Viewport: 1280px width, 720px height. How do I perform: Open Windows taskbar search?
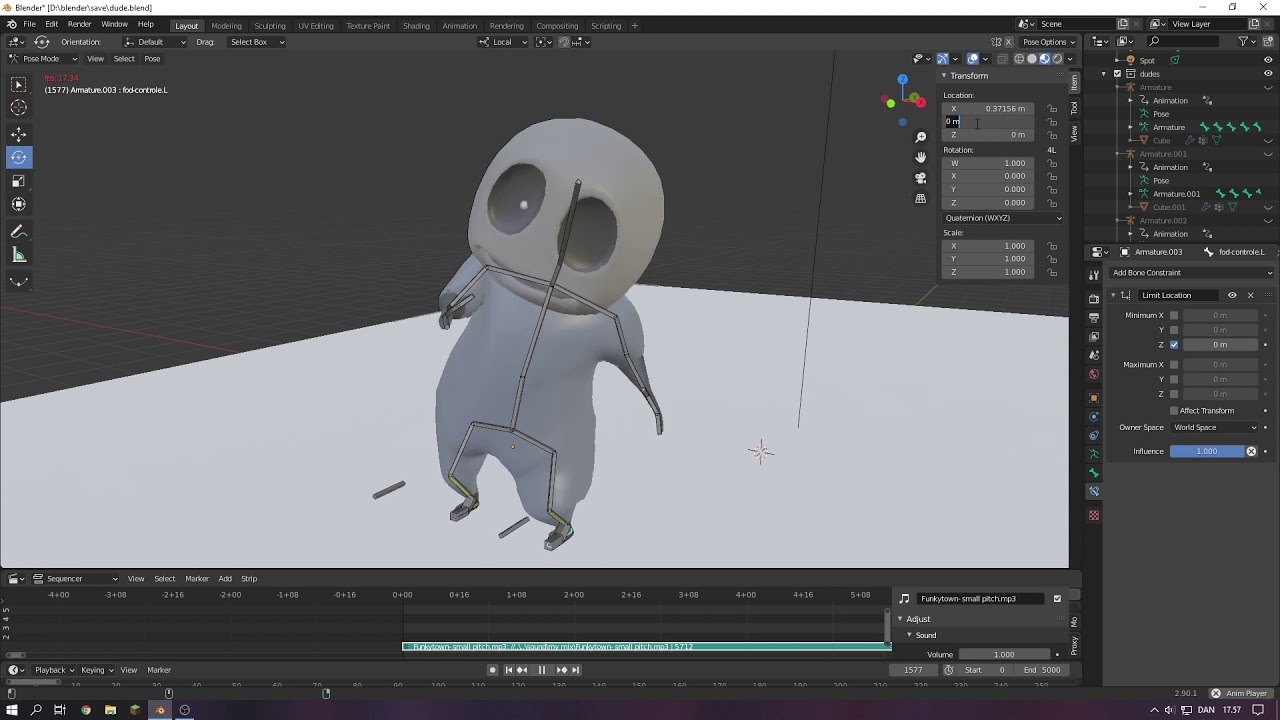[x=36, y=710]
